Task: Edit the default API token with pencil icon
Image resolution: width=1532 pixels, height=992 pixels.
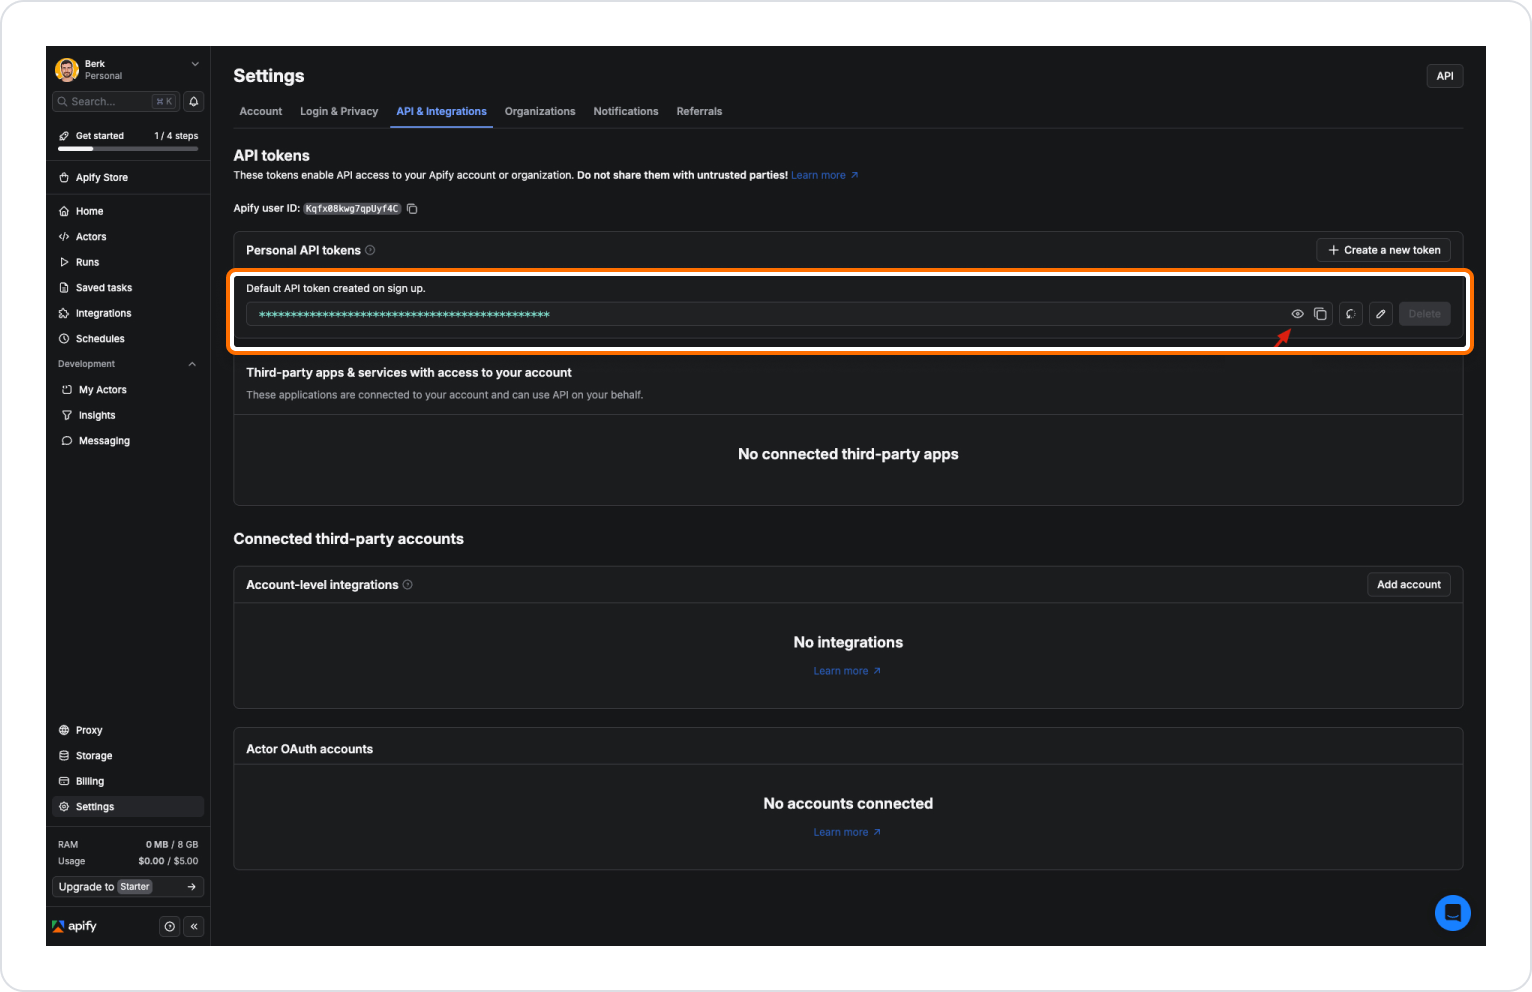Action: [x=1381, y=314]
